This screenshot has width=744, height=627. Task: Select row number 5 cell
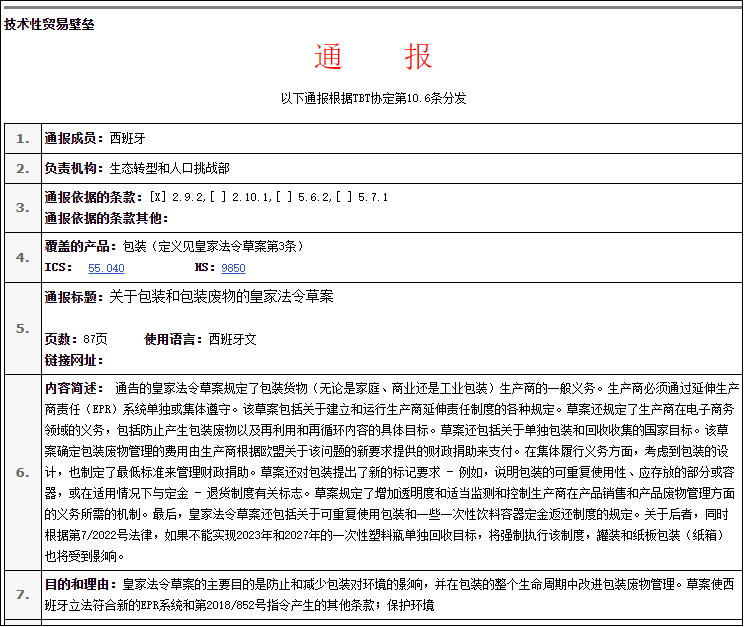tap(22, 328)
